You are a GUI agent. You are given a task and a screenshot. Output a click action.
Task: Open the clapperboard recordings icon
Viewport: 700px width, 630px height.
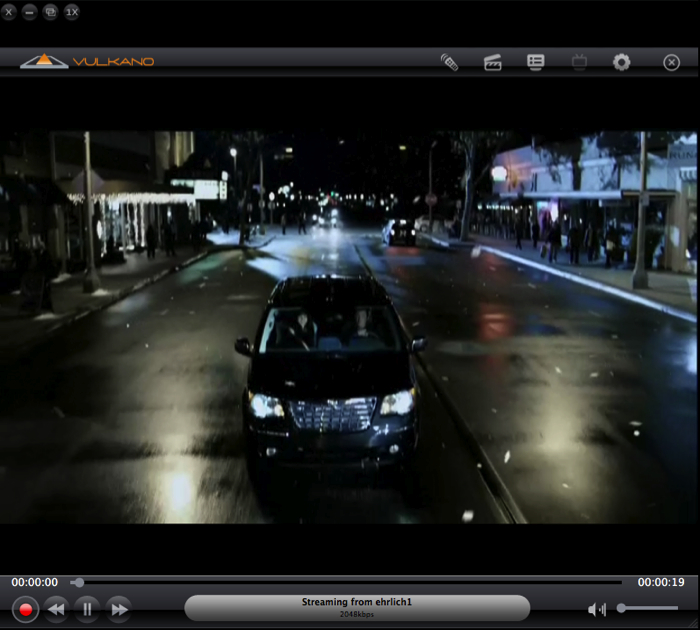pos(492,62)
